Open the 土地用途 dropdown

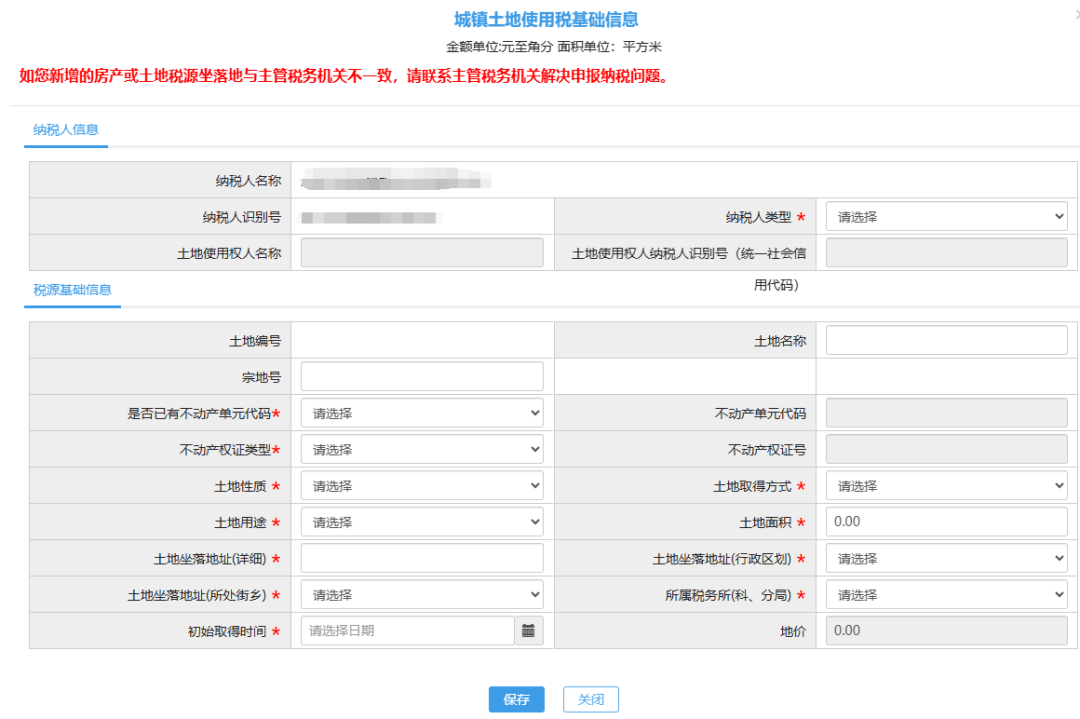coord(421,521)
